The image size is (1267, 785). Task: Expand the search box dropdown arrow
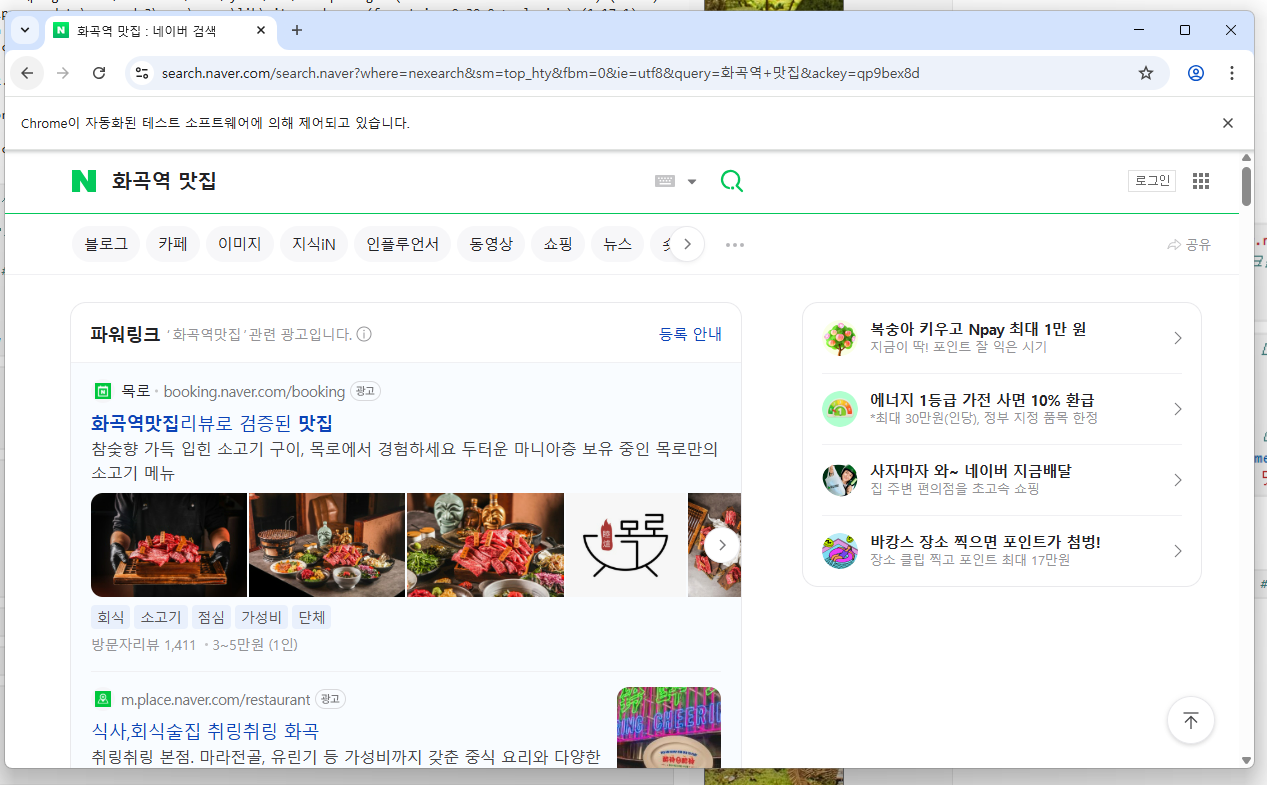(692, 182)
